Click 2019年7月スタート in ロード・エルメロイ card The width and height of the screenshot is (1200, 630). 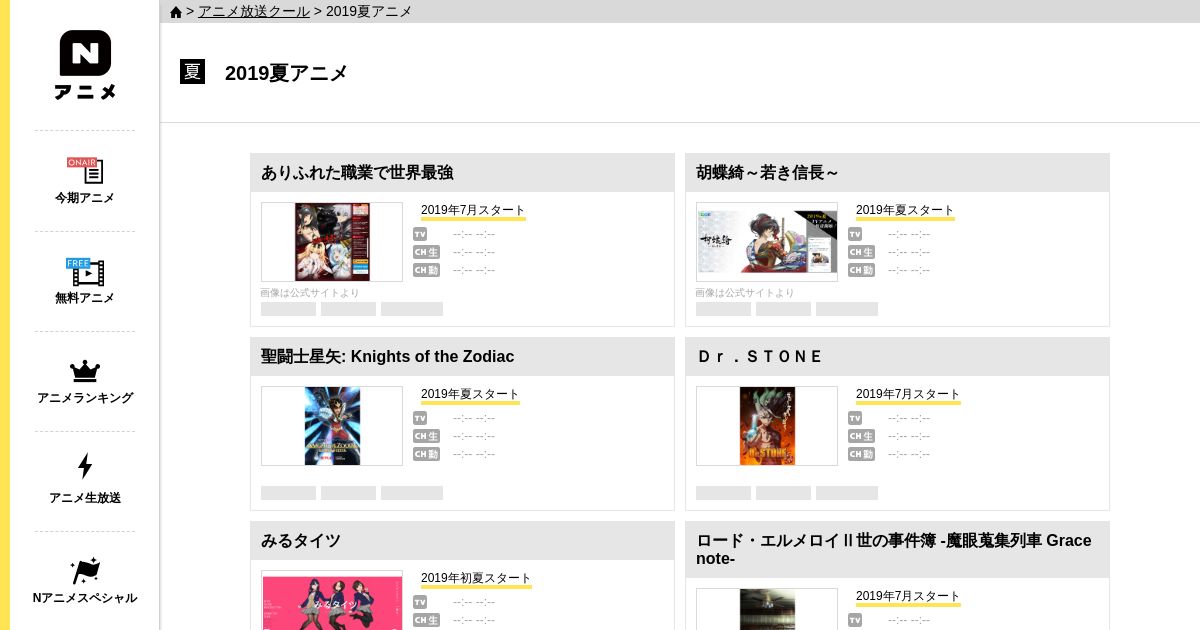coord(908,596)
